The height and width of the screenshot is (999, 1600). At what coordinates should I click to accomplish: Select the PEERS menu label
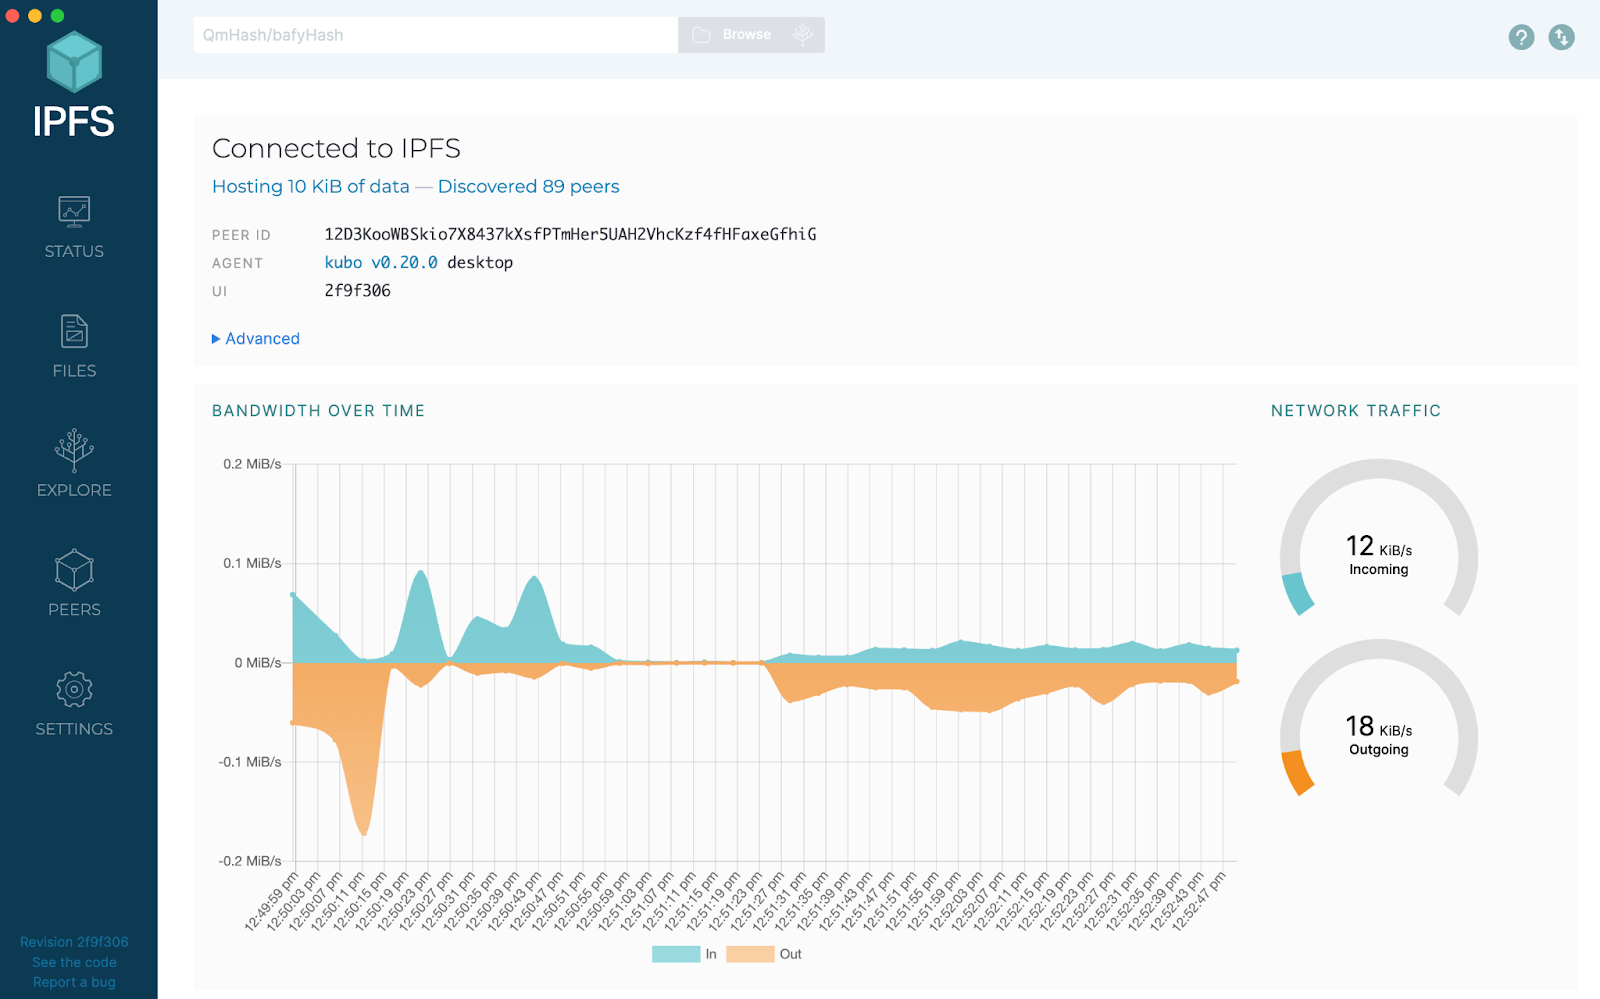74,610
